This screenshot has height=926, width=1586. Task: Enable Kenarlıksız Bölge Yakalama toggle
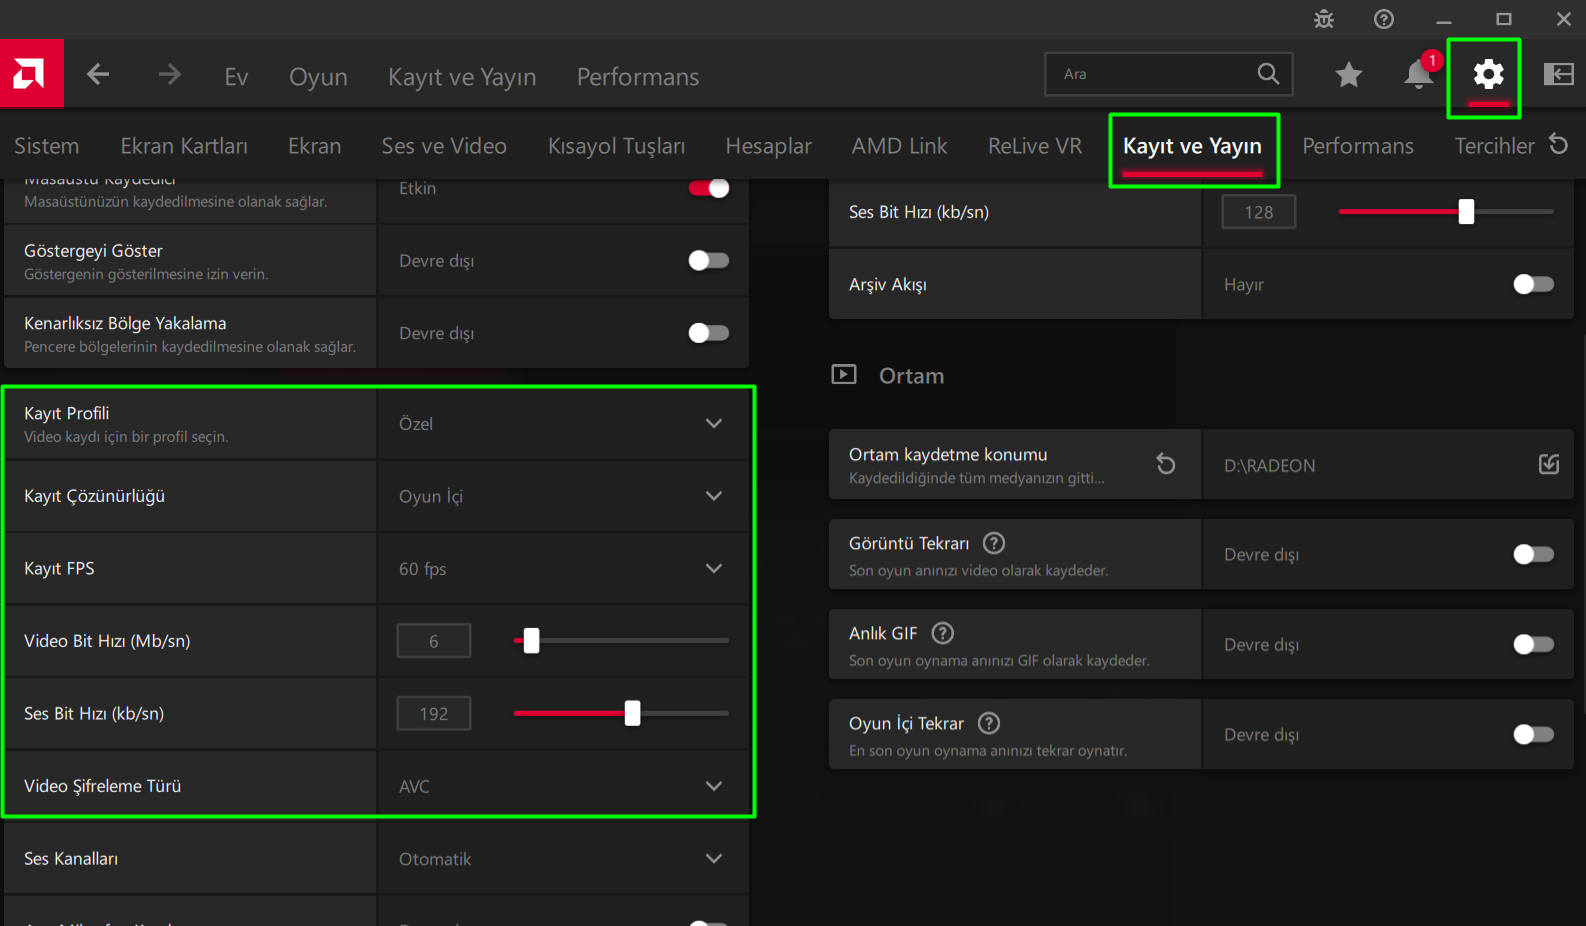click(709, 333)
